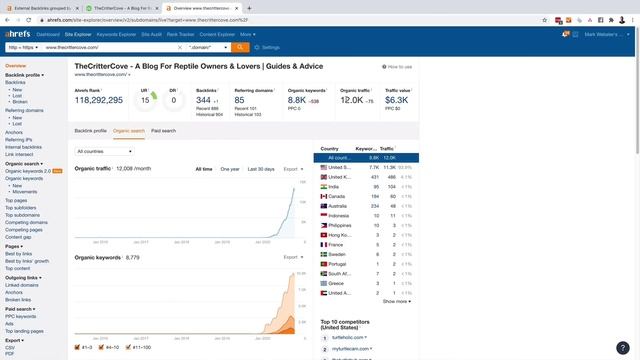Image resolution: width=640 pixels, height=360 pixels.
Task: Click into the target URL input field
Action: (x=110, y=47)
